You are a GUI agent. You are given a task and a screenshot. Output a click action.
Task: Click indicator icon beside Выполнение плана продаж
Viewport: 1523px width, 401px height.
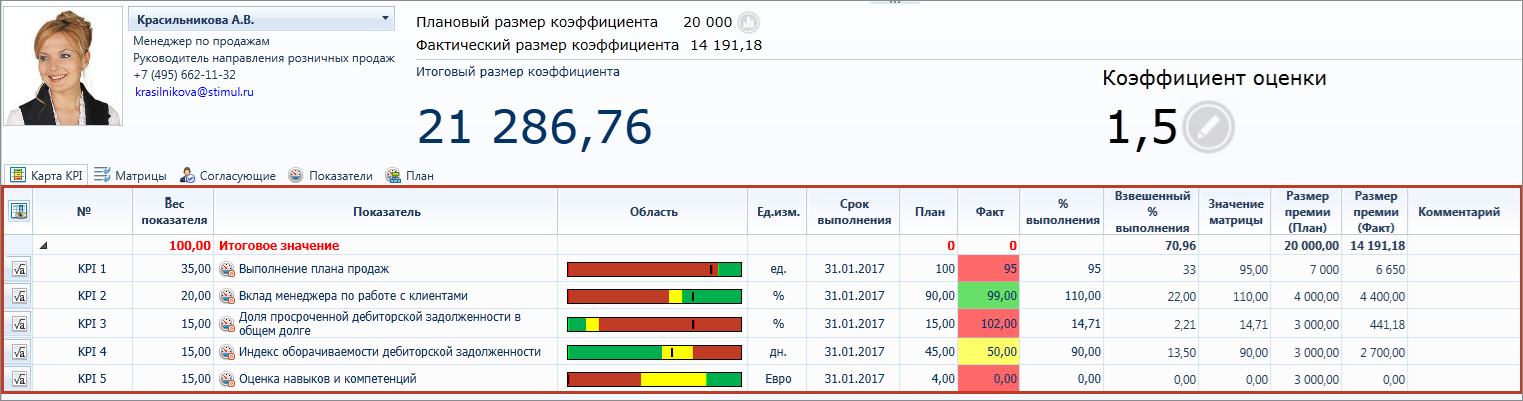click(x=227, y=269)
